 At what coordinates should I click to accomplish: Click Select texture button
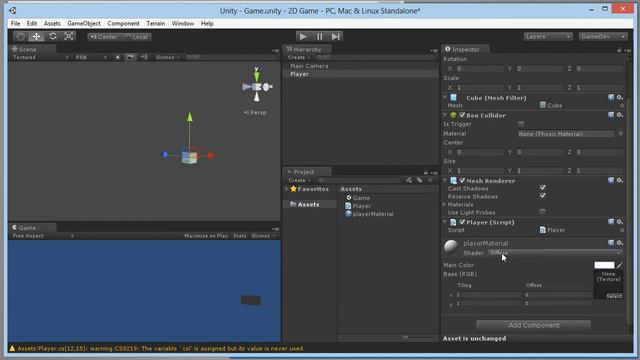pos(613,296)
